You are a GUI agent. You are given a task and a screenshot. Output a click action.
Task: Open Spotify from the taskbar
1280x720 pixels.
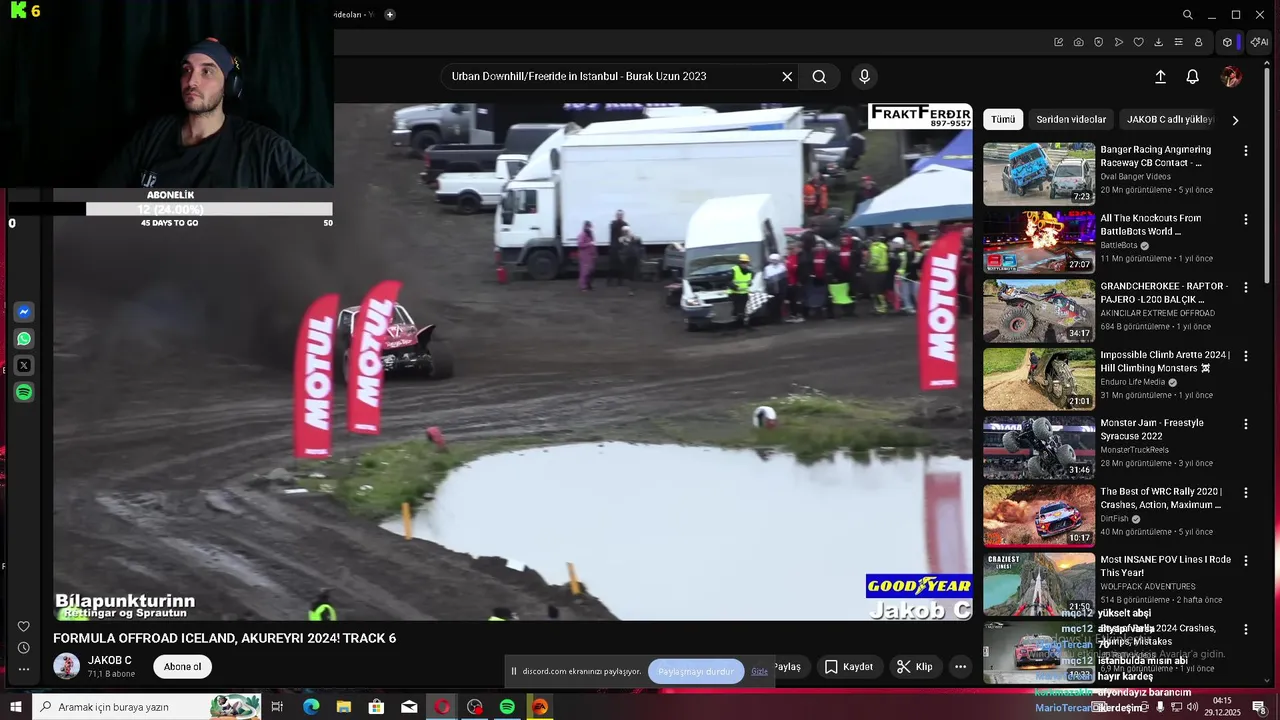507,707
